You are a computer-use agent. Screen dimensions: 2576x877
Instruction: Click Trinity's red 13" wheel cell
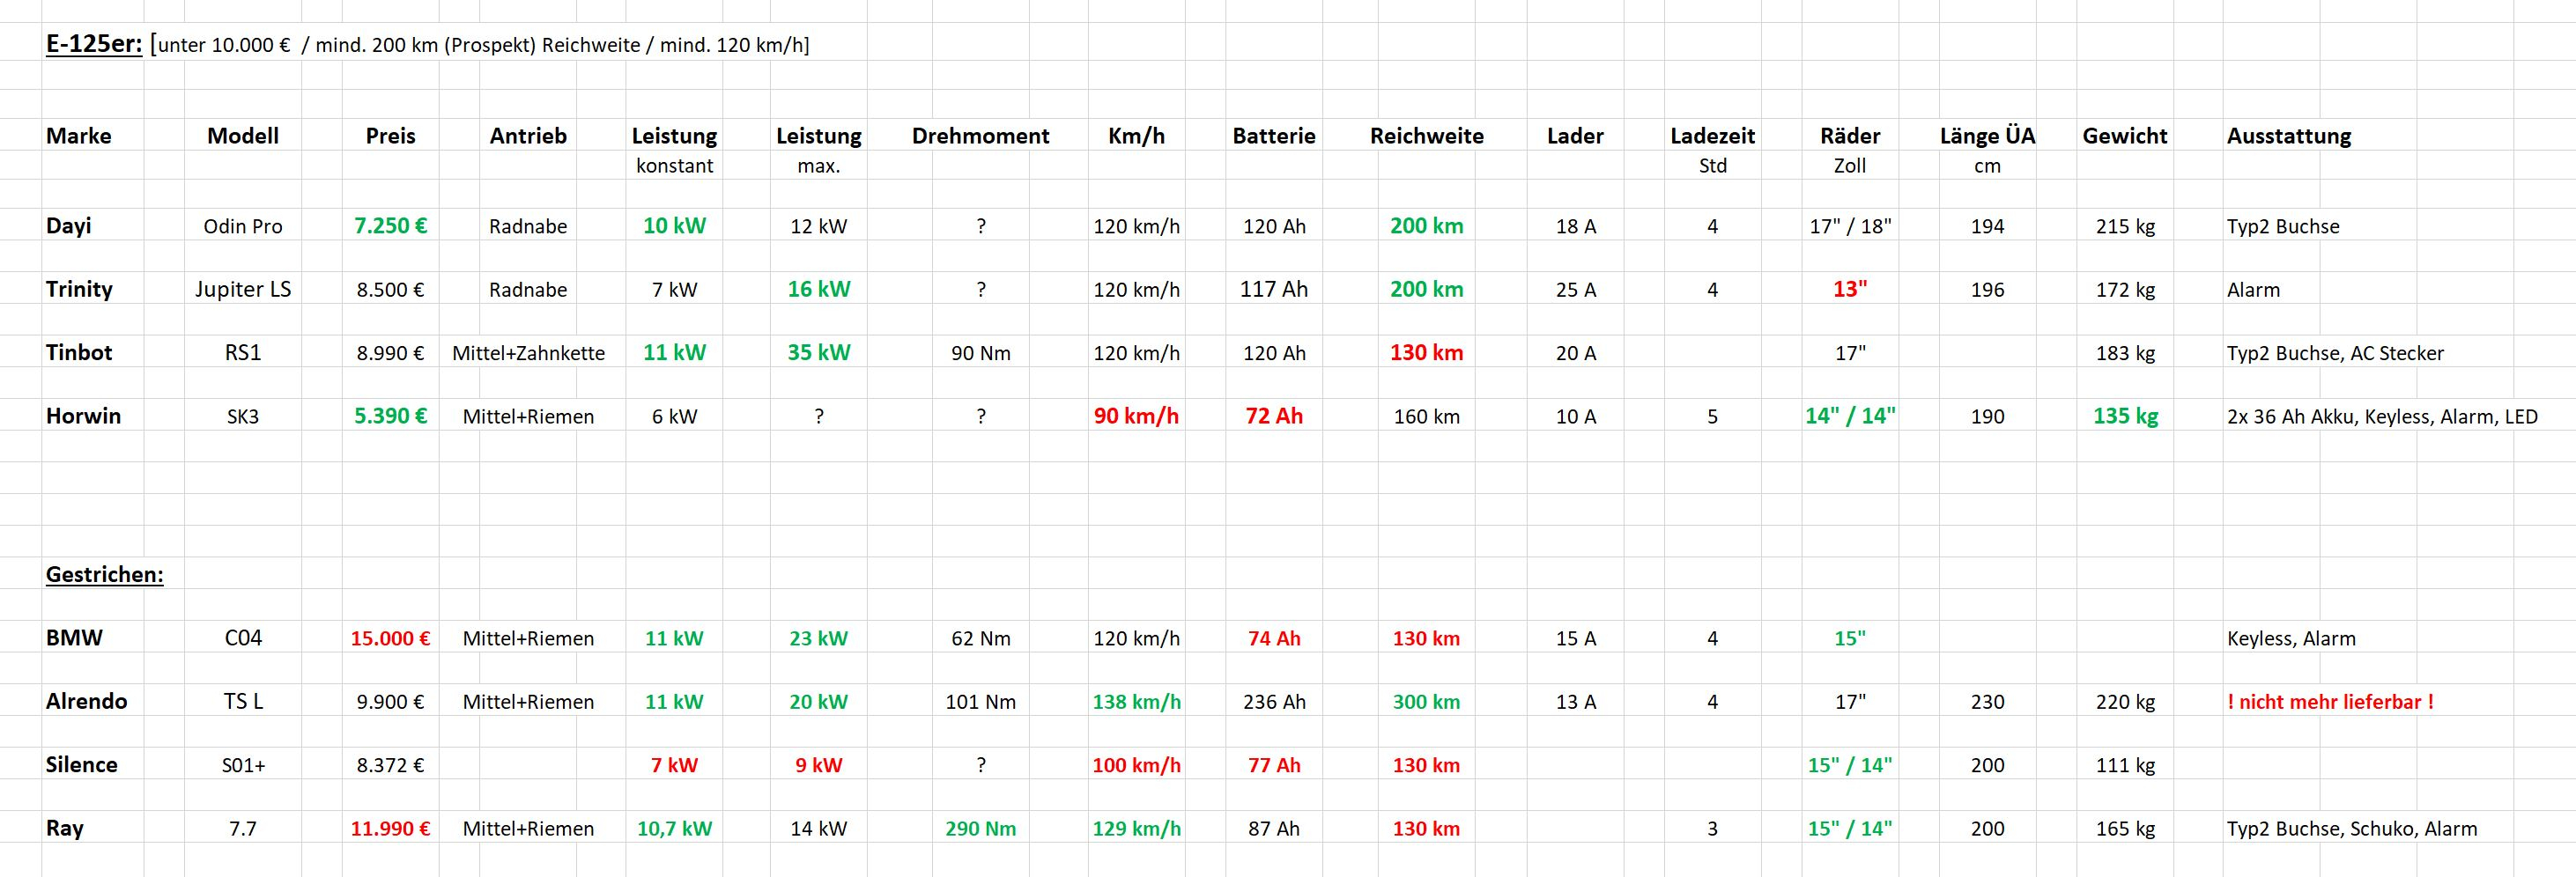point(1849,290)
